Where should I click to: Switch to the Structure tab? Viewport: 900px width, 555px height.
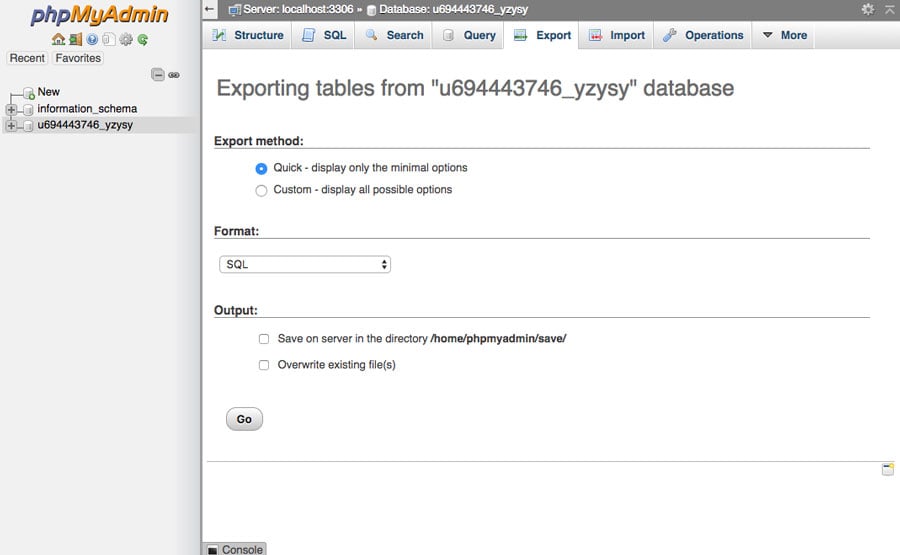pyautogui.click(x=247, y=35)
